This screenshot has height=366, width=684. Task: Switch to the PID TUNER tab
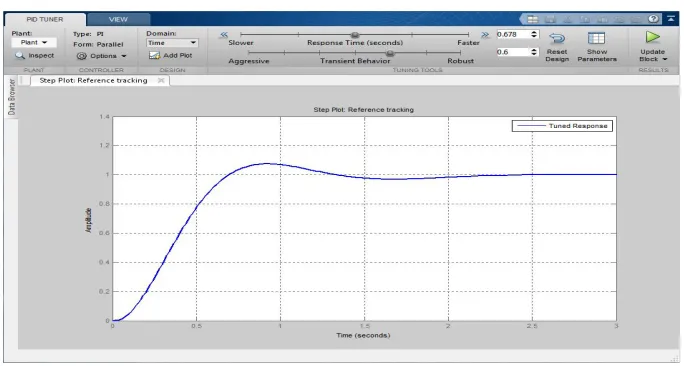[x=44, y=19]
